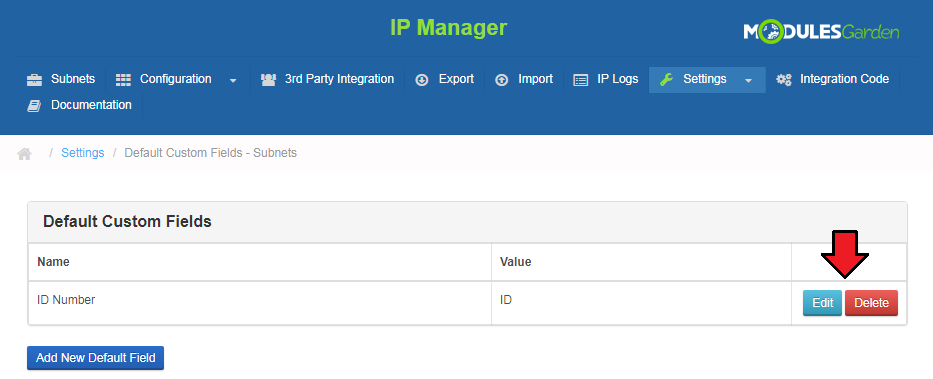933x379 pixels.
Task: Expand the Configuration dropdown arrow
Action: tap(233, 80)
